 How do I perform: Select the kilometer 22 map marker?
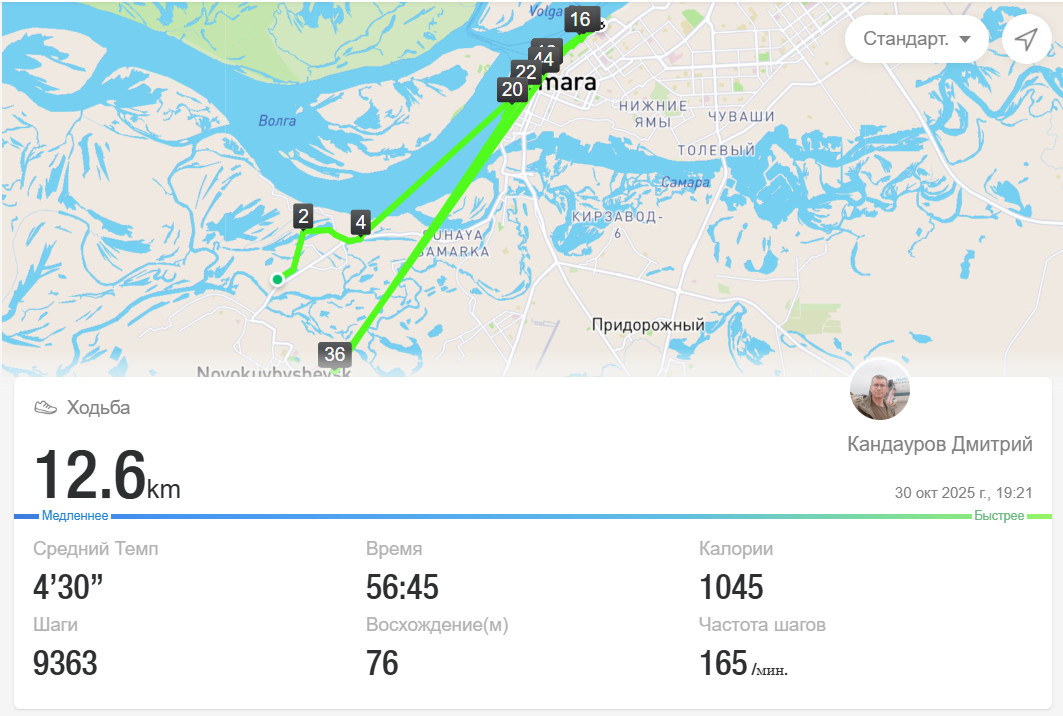click(526, 72)
